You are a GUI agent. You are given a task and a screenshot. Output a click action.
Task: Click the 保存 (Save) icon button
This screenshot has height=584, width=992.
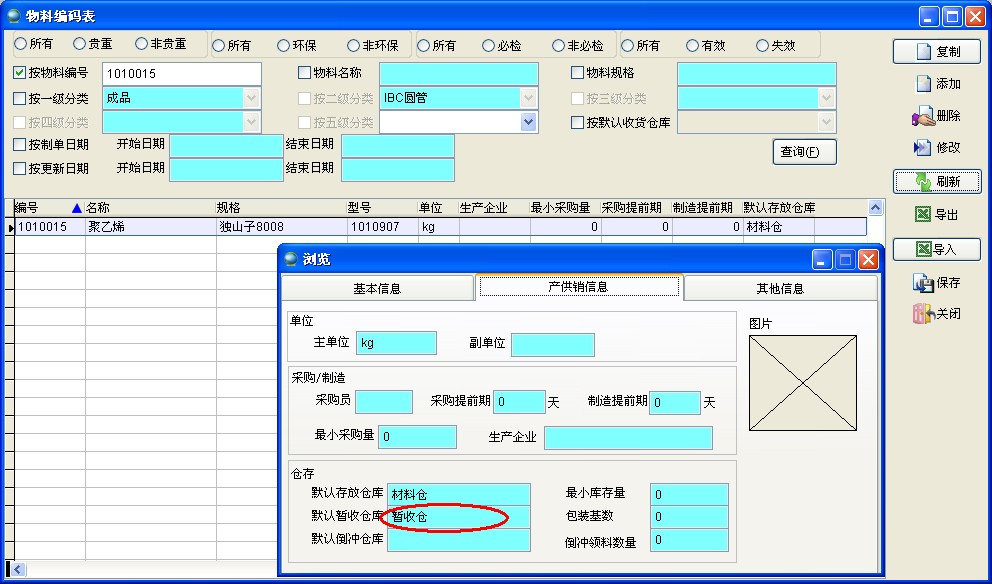[936, 282]
